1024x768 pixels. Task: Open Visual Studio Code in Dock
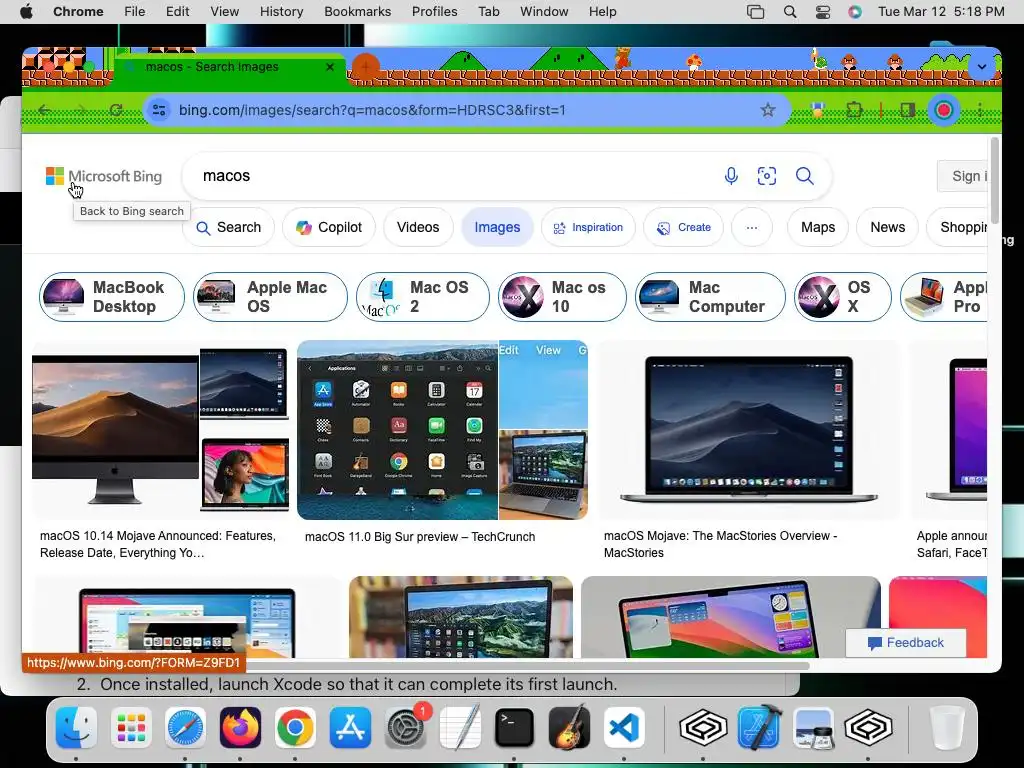click(x=624, y=728)
